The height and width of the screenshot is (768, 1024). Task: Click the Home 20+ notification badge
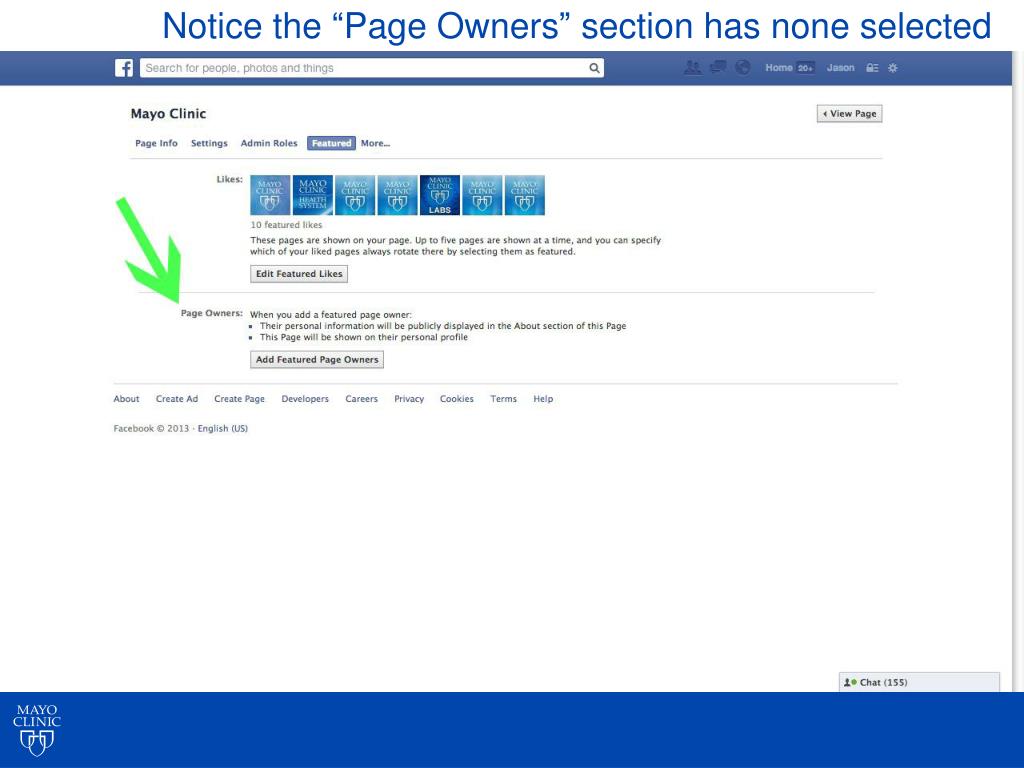click(805, 68)
